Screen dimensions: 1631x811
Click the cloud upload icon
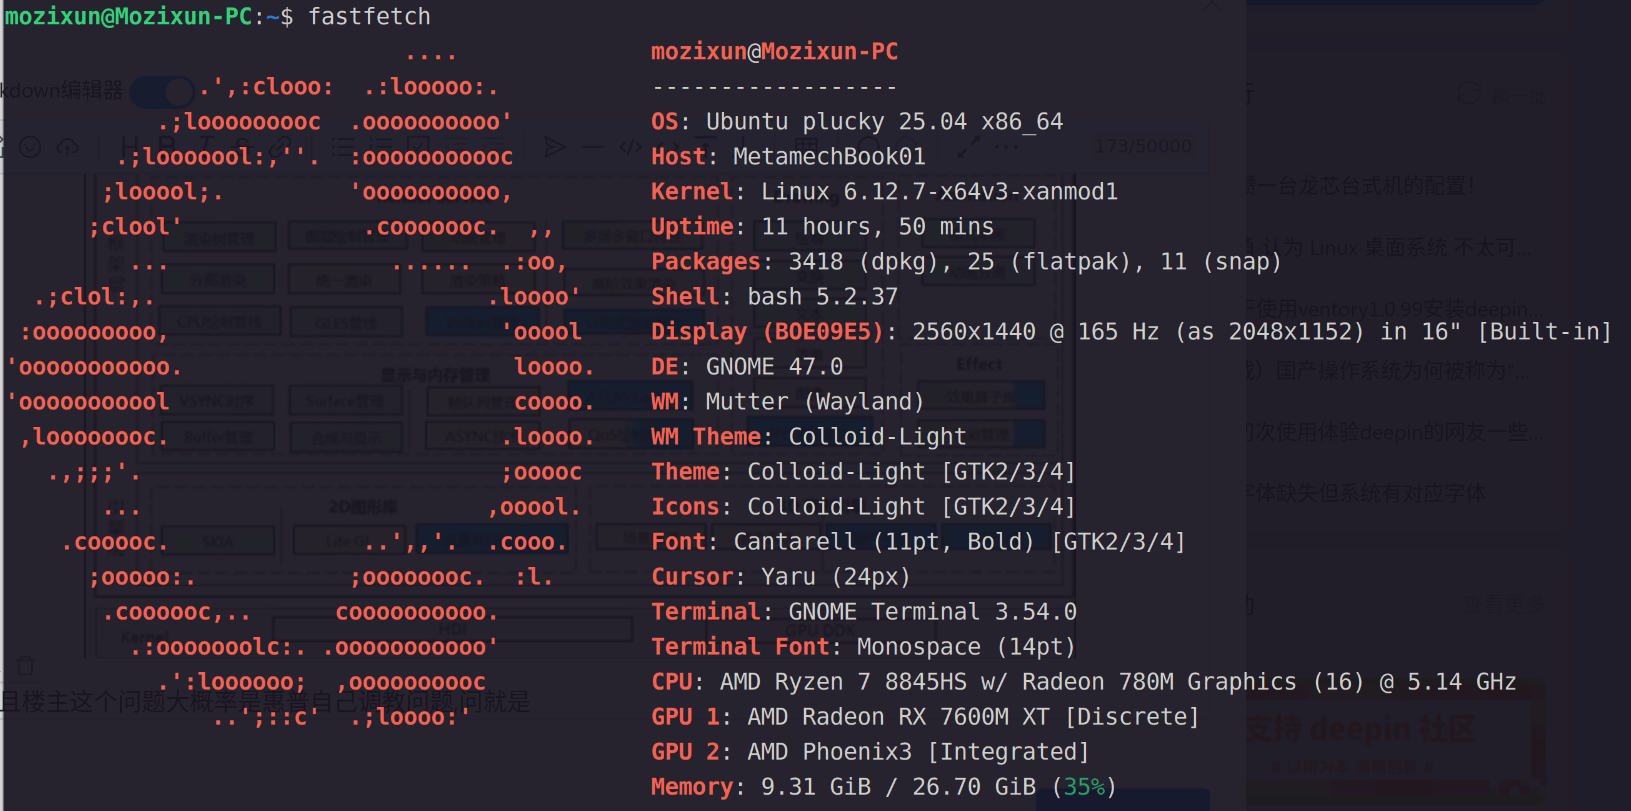pos(67,147)
